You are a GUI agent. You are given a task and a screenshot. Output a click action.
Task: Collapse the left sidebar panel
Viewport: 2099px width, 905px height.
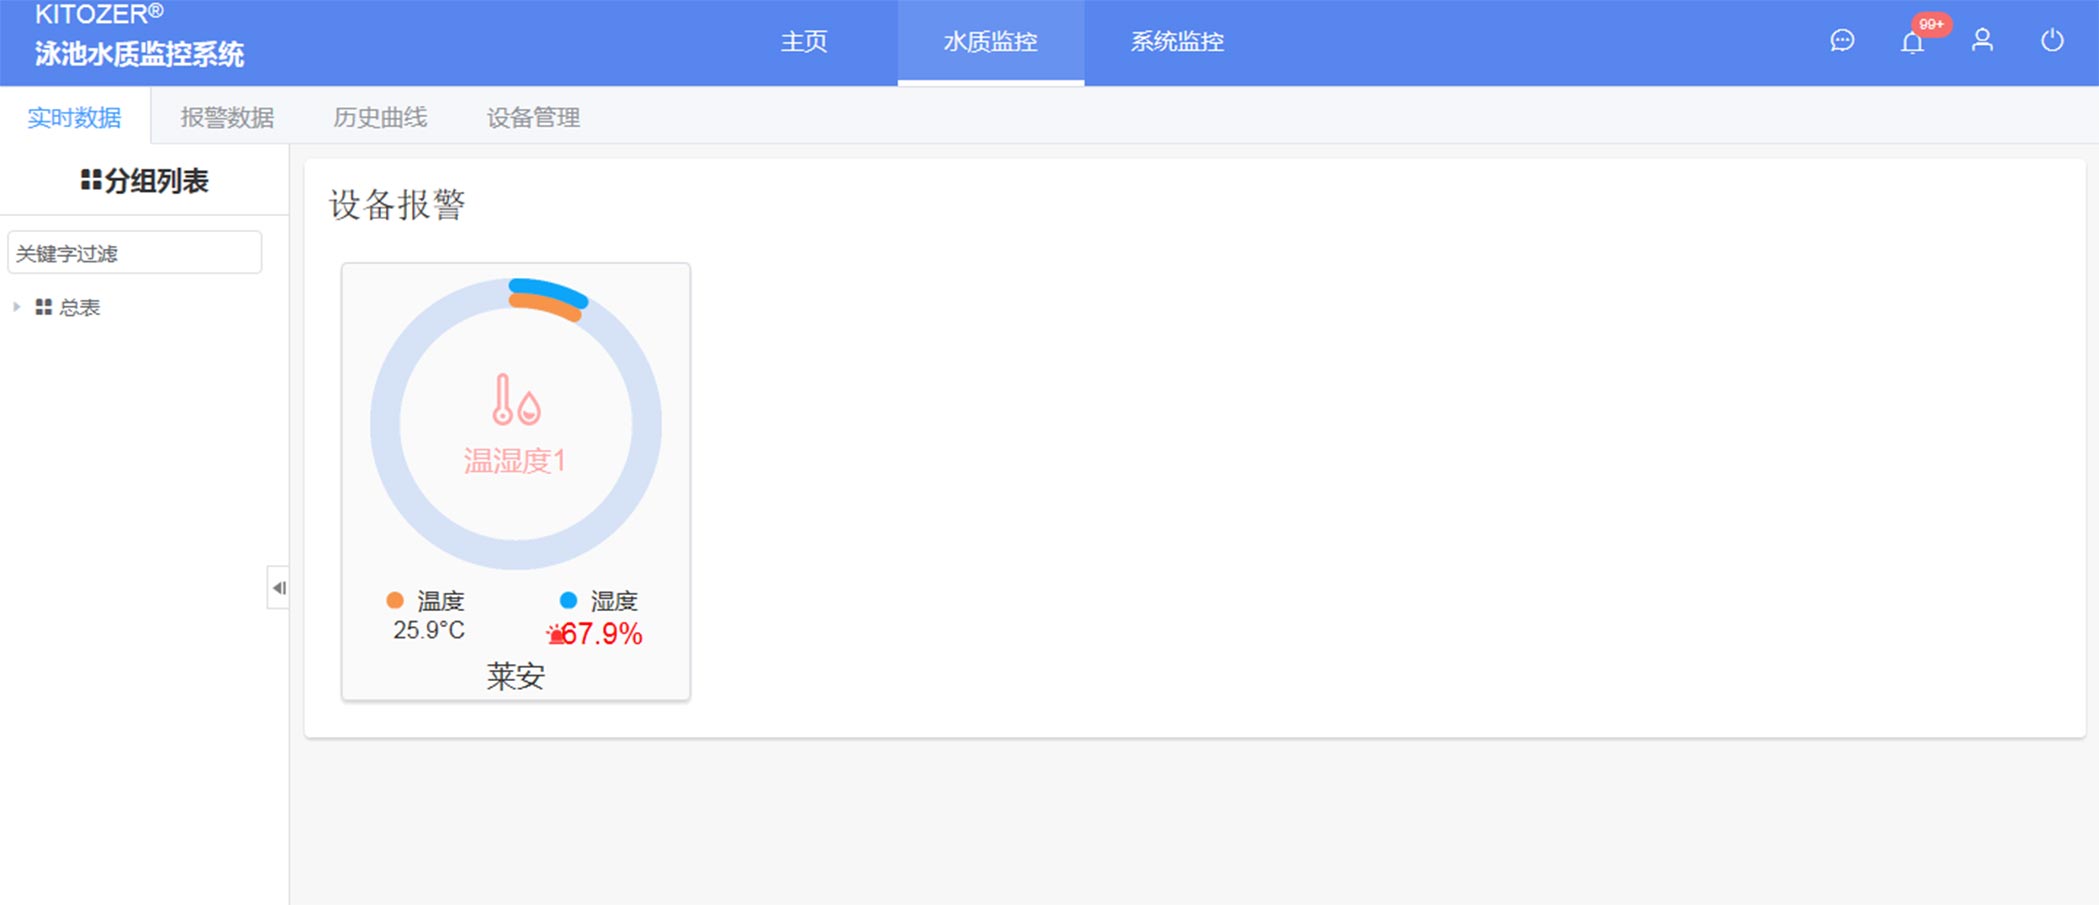tap(278, 588)
